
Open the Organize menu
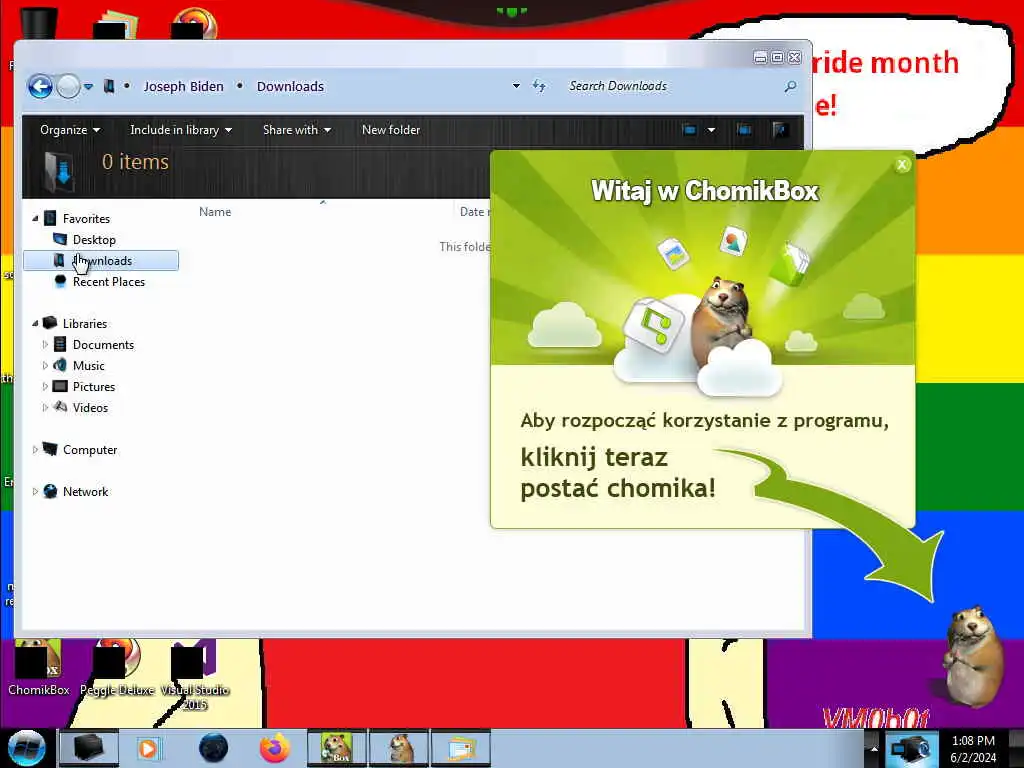coord(70,129)
